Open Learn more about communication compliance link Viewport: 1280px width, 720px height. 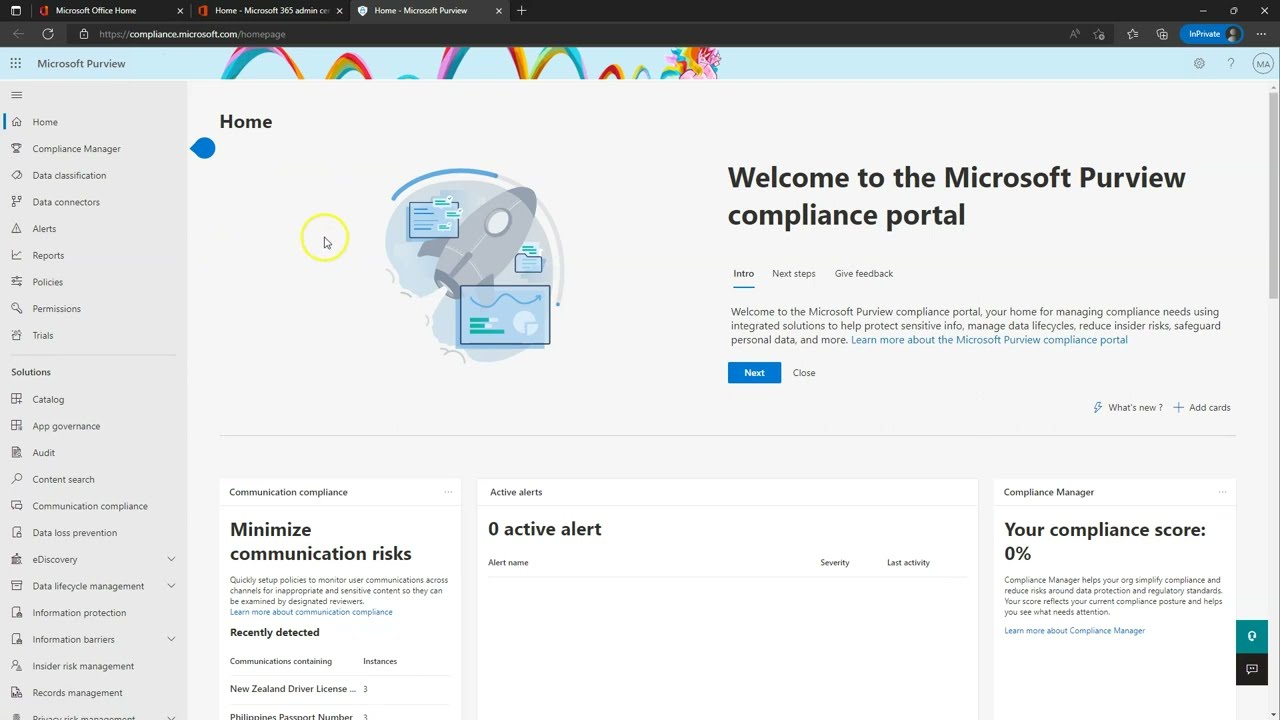[x=311, y=612]
